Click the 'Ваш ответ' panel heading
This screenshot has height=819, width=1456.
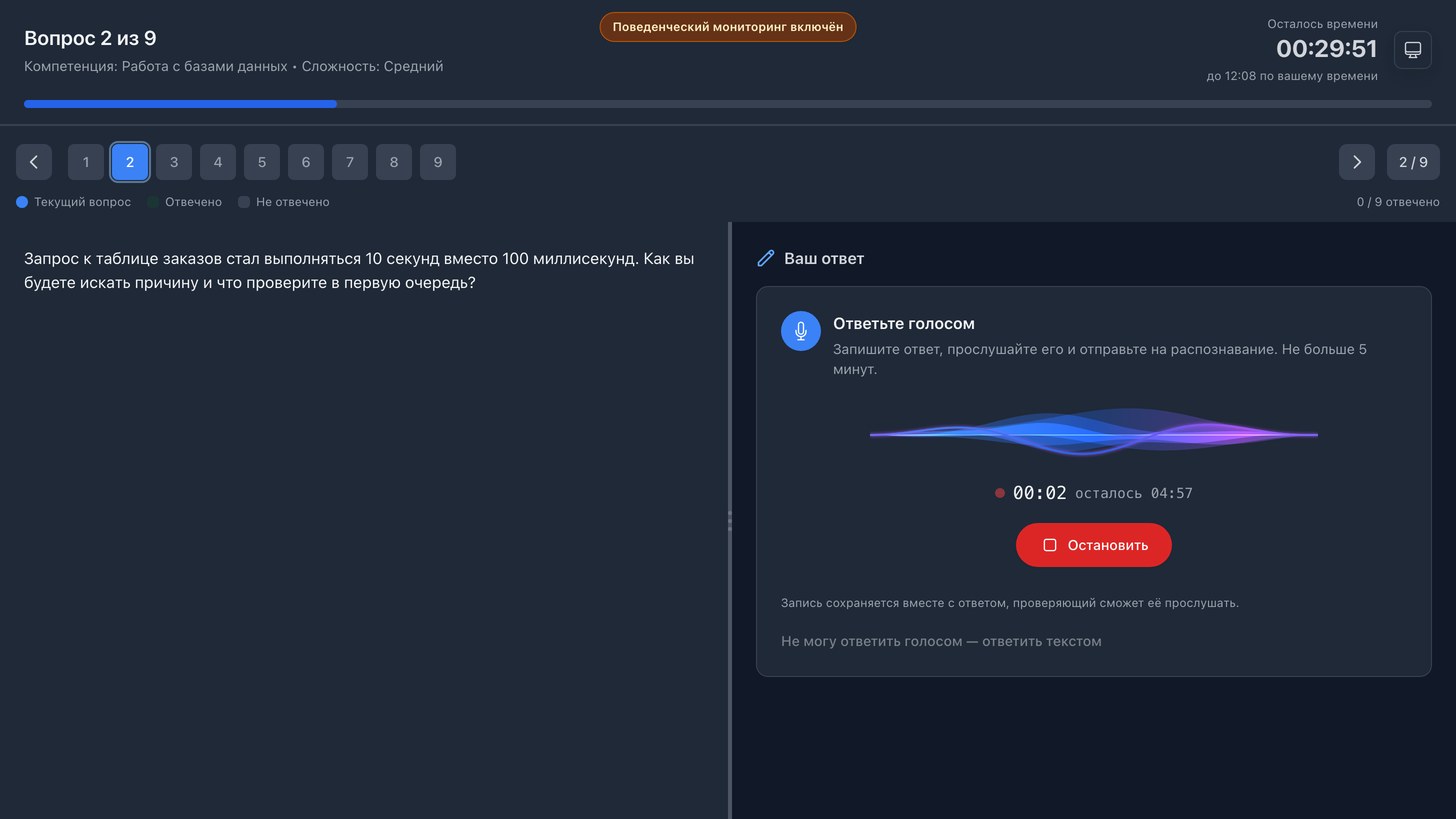pyautogui.click(x=824, y=258)
